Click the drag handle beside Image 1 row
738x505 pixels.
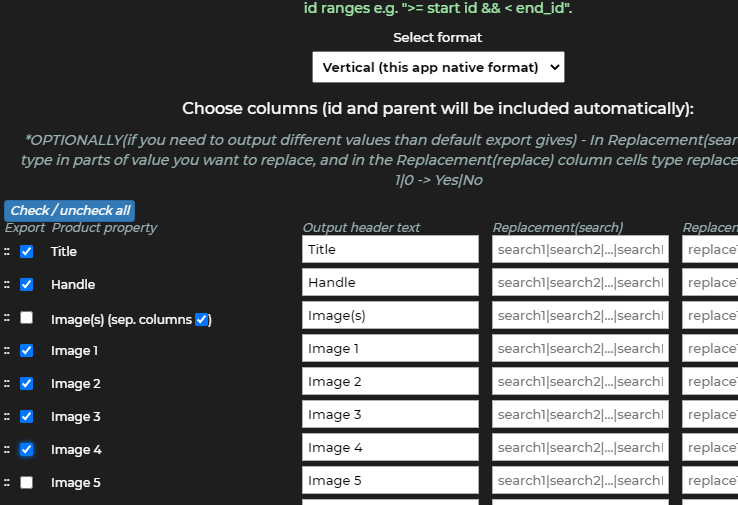[6, 351]
